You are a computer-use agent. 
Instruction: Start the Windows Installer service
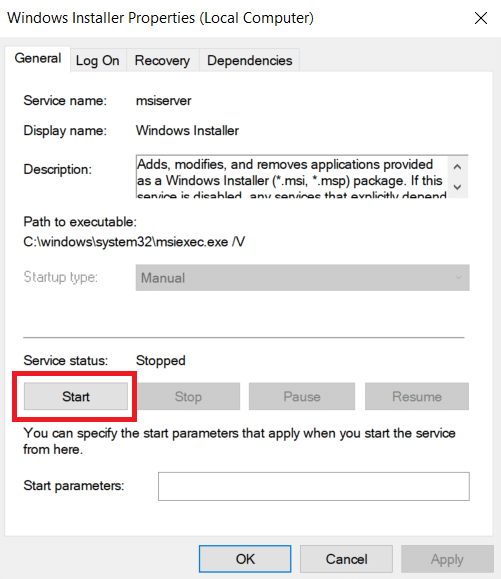(x=76, y=397)
